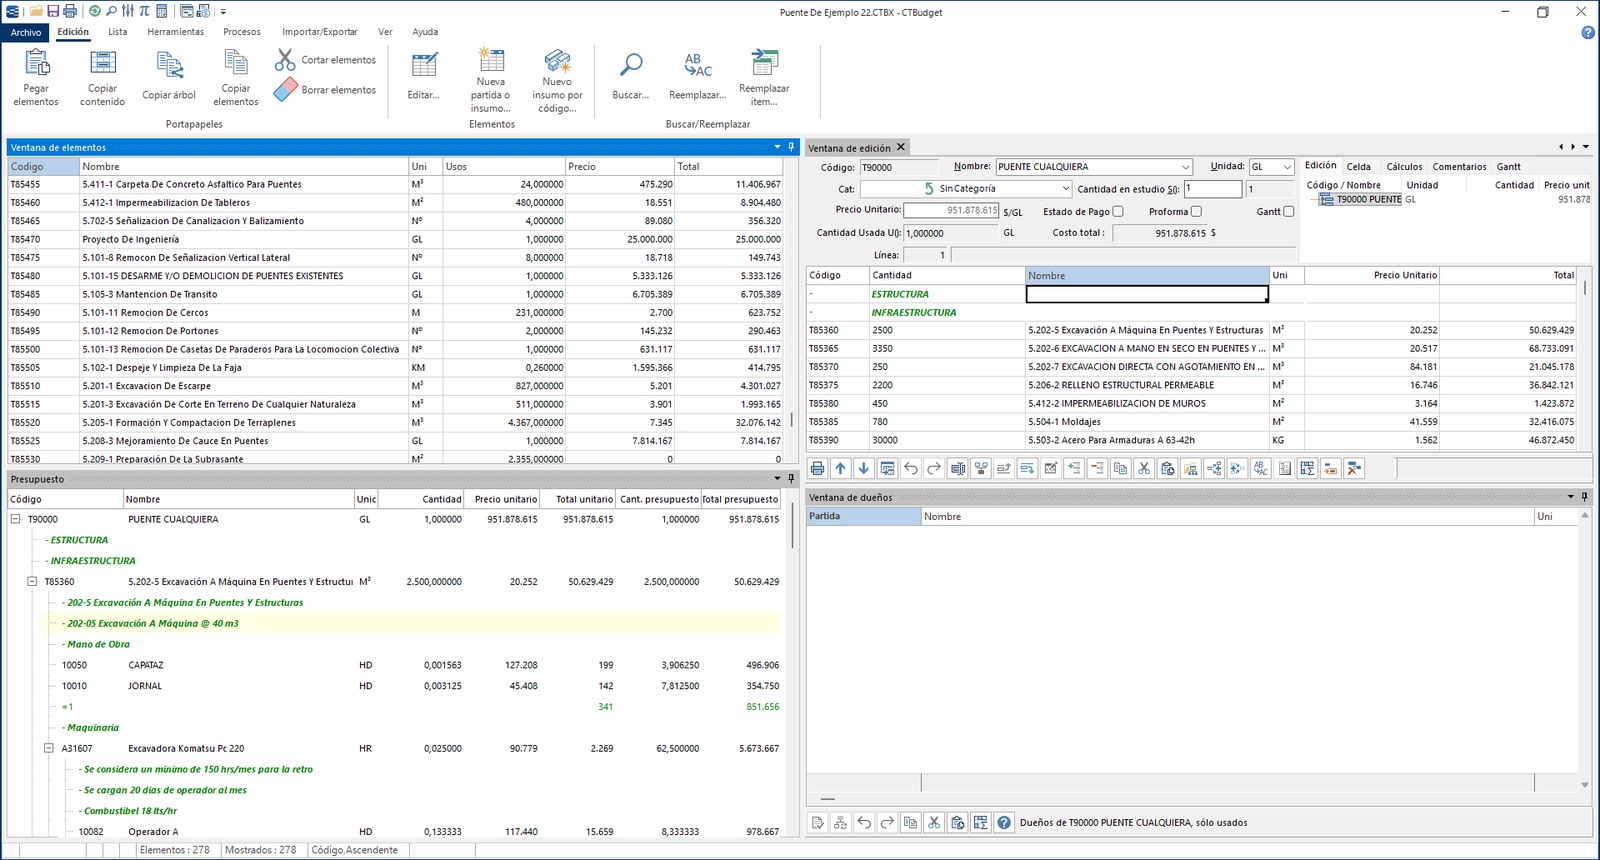Click the help question mark in Ventana de dueños
This screenshot has height=860, width=1600.
click(1004, 822)
